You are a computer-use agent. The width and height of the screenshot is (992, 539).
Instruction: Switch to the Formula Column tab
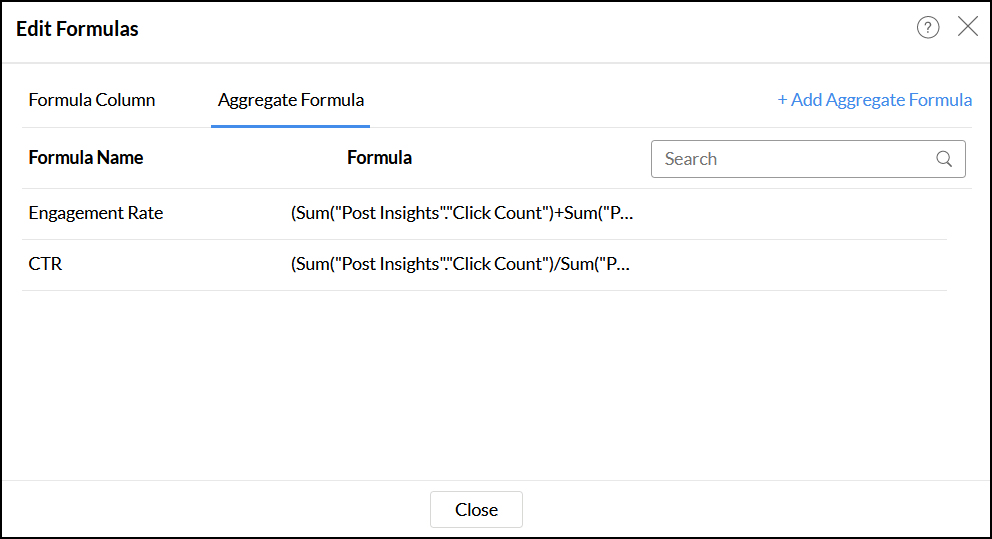92,100
